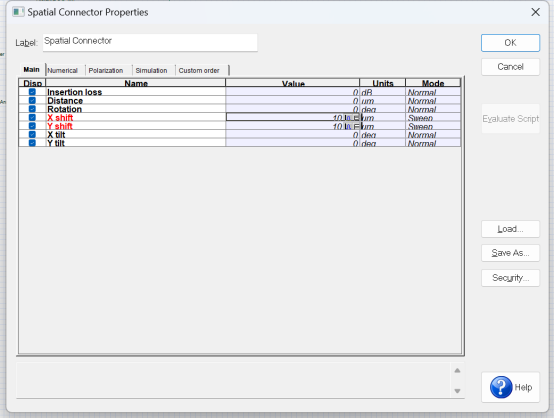Click the description box scroll down arrow

coord(457,391)
